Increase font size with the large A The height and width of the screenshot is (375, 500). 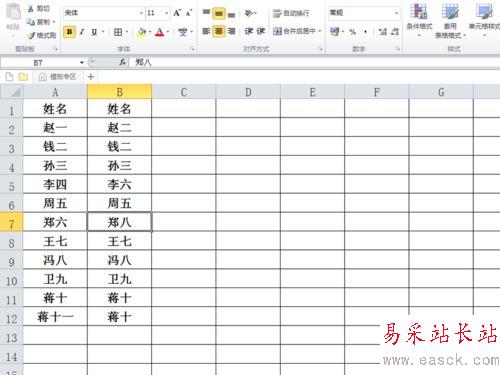click(177, 13)
